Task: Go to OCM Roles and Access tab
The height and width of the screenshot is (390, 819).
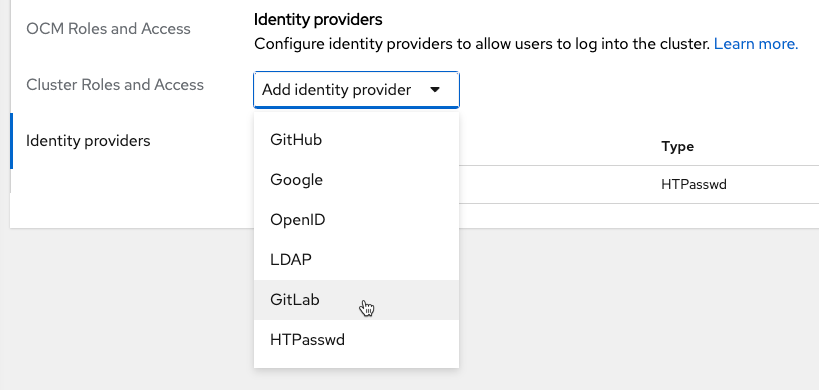Action: point(109,29)
